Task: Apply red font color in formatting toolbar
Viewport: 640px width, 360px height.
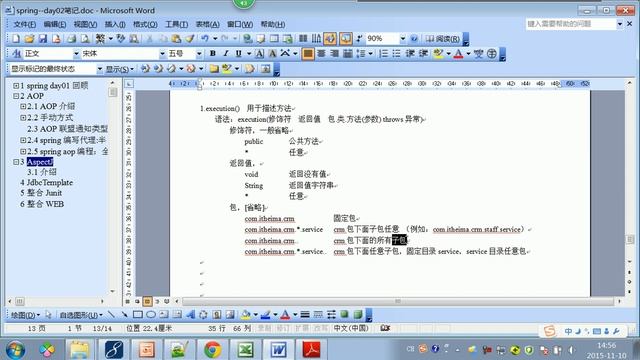Action: 458,53
